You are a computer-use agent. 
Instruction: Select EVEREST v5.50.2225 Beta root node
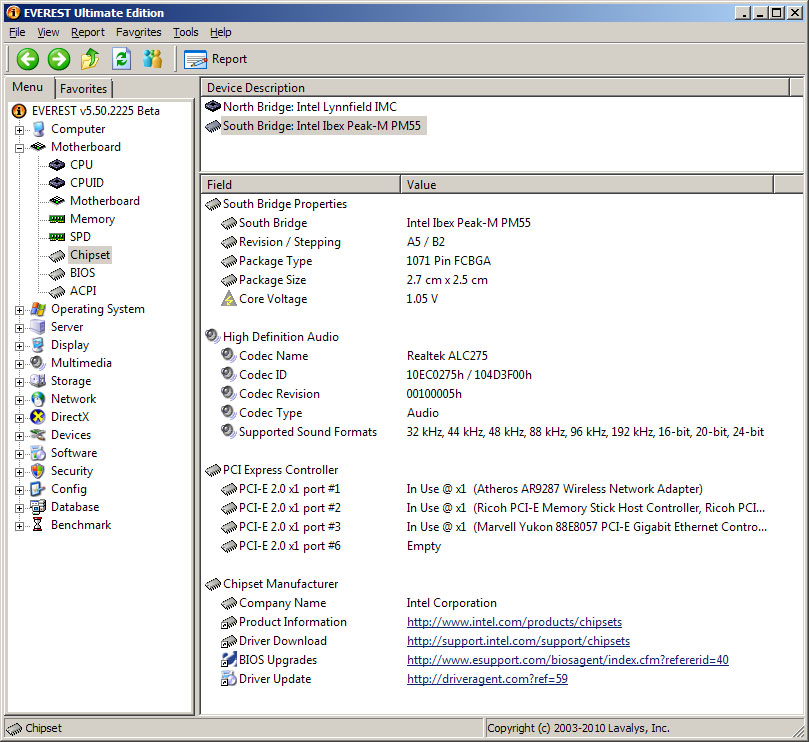86,111
